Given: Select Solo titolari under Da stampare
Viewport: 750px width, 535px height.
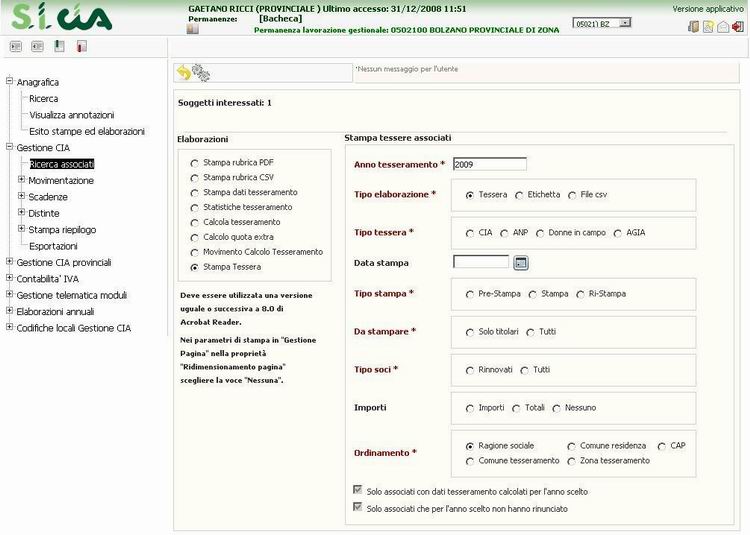Looking at the screenshot, I should pyautogui.click(x=470, y=332).
